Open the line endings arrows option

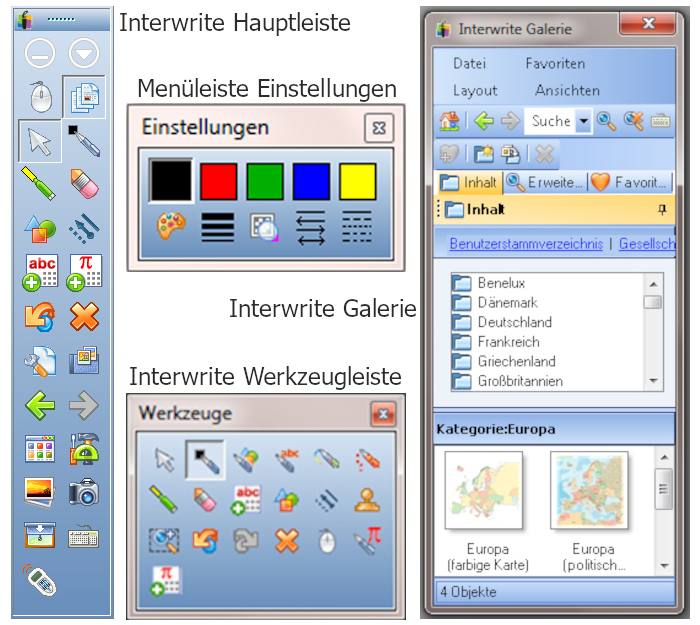[311, 228]
